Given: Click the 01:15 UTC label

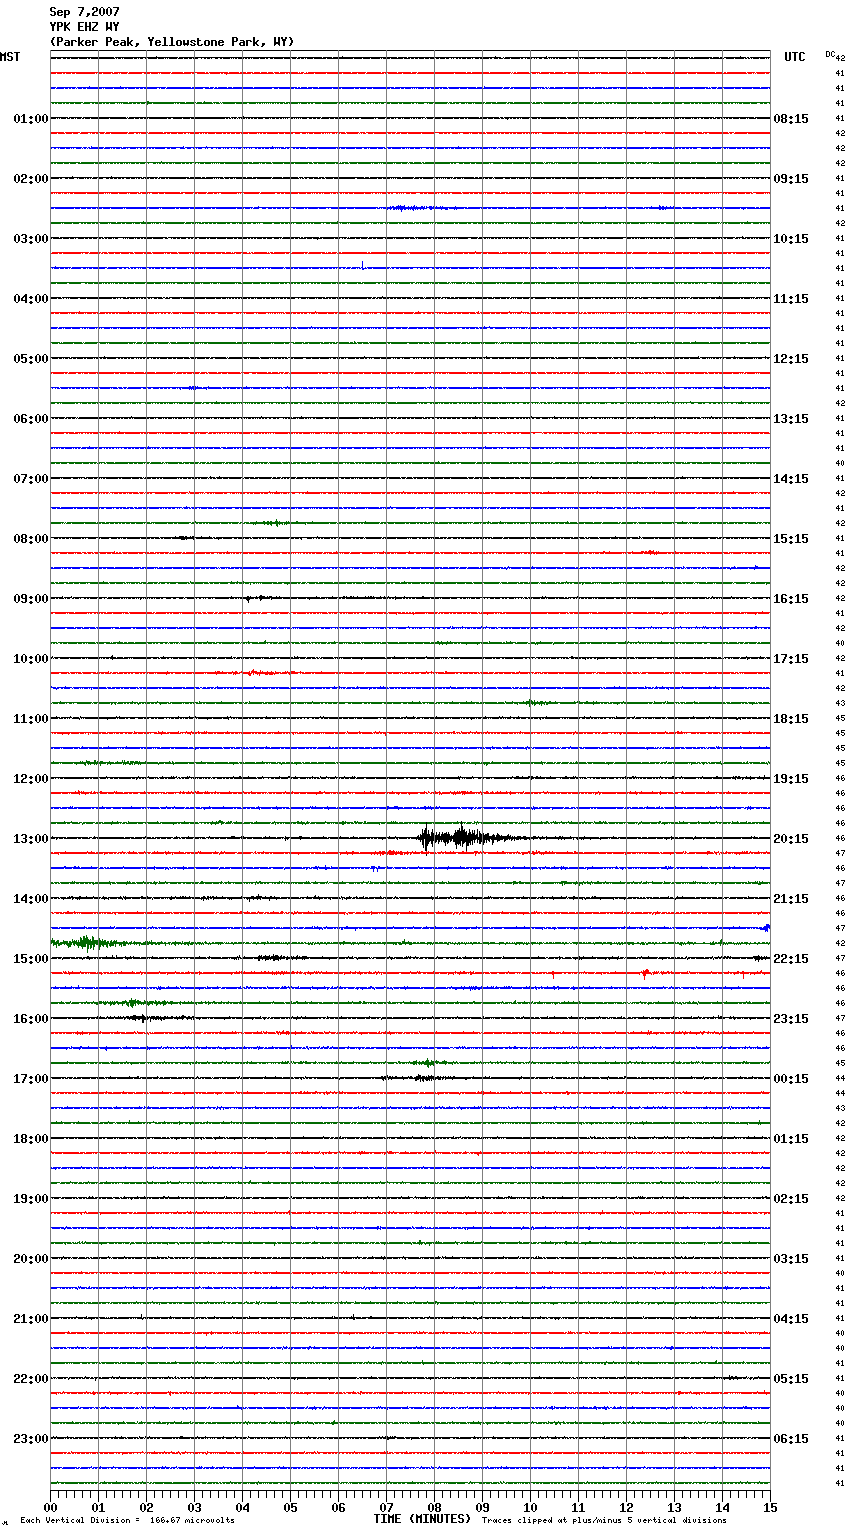Looking at the screenshot, I should click(791, 1139).
